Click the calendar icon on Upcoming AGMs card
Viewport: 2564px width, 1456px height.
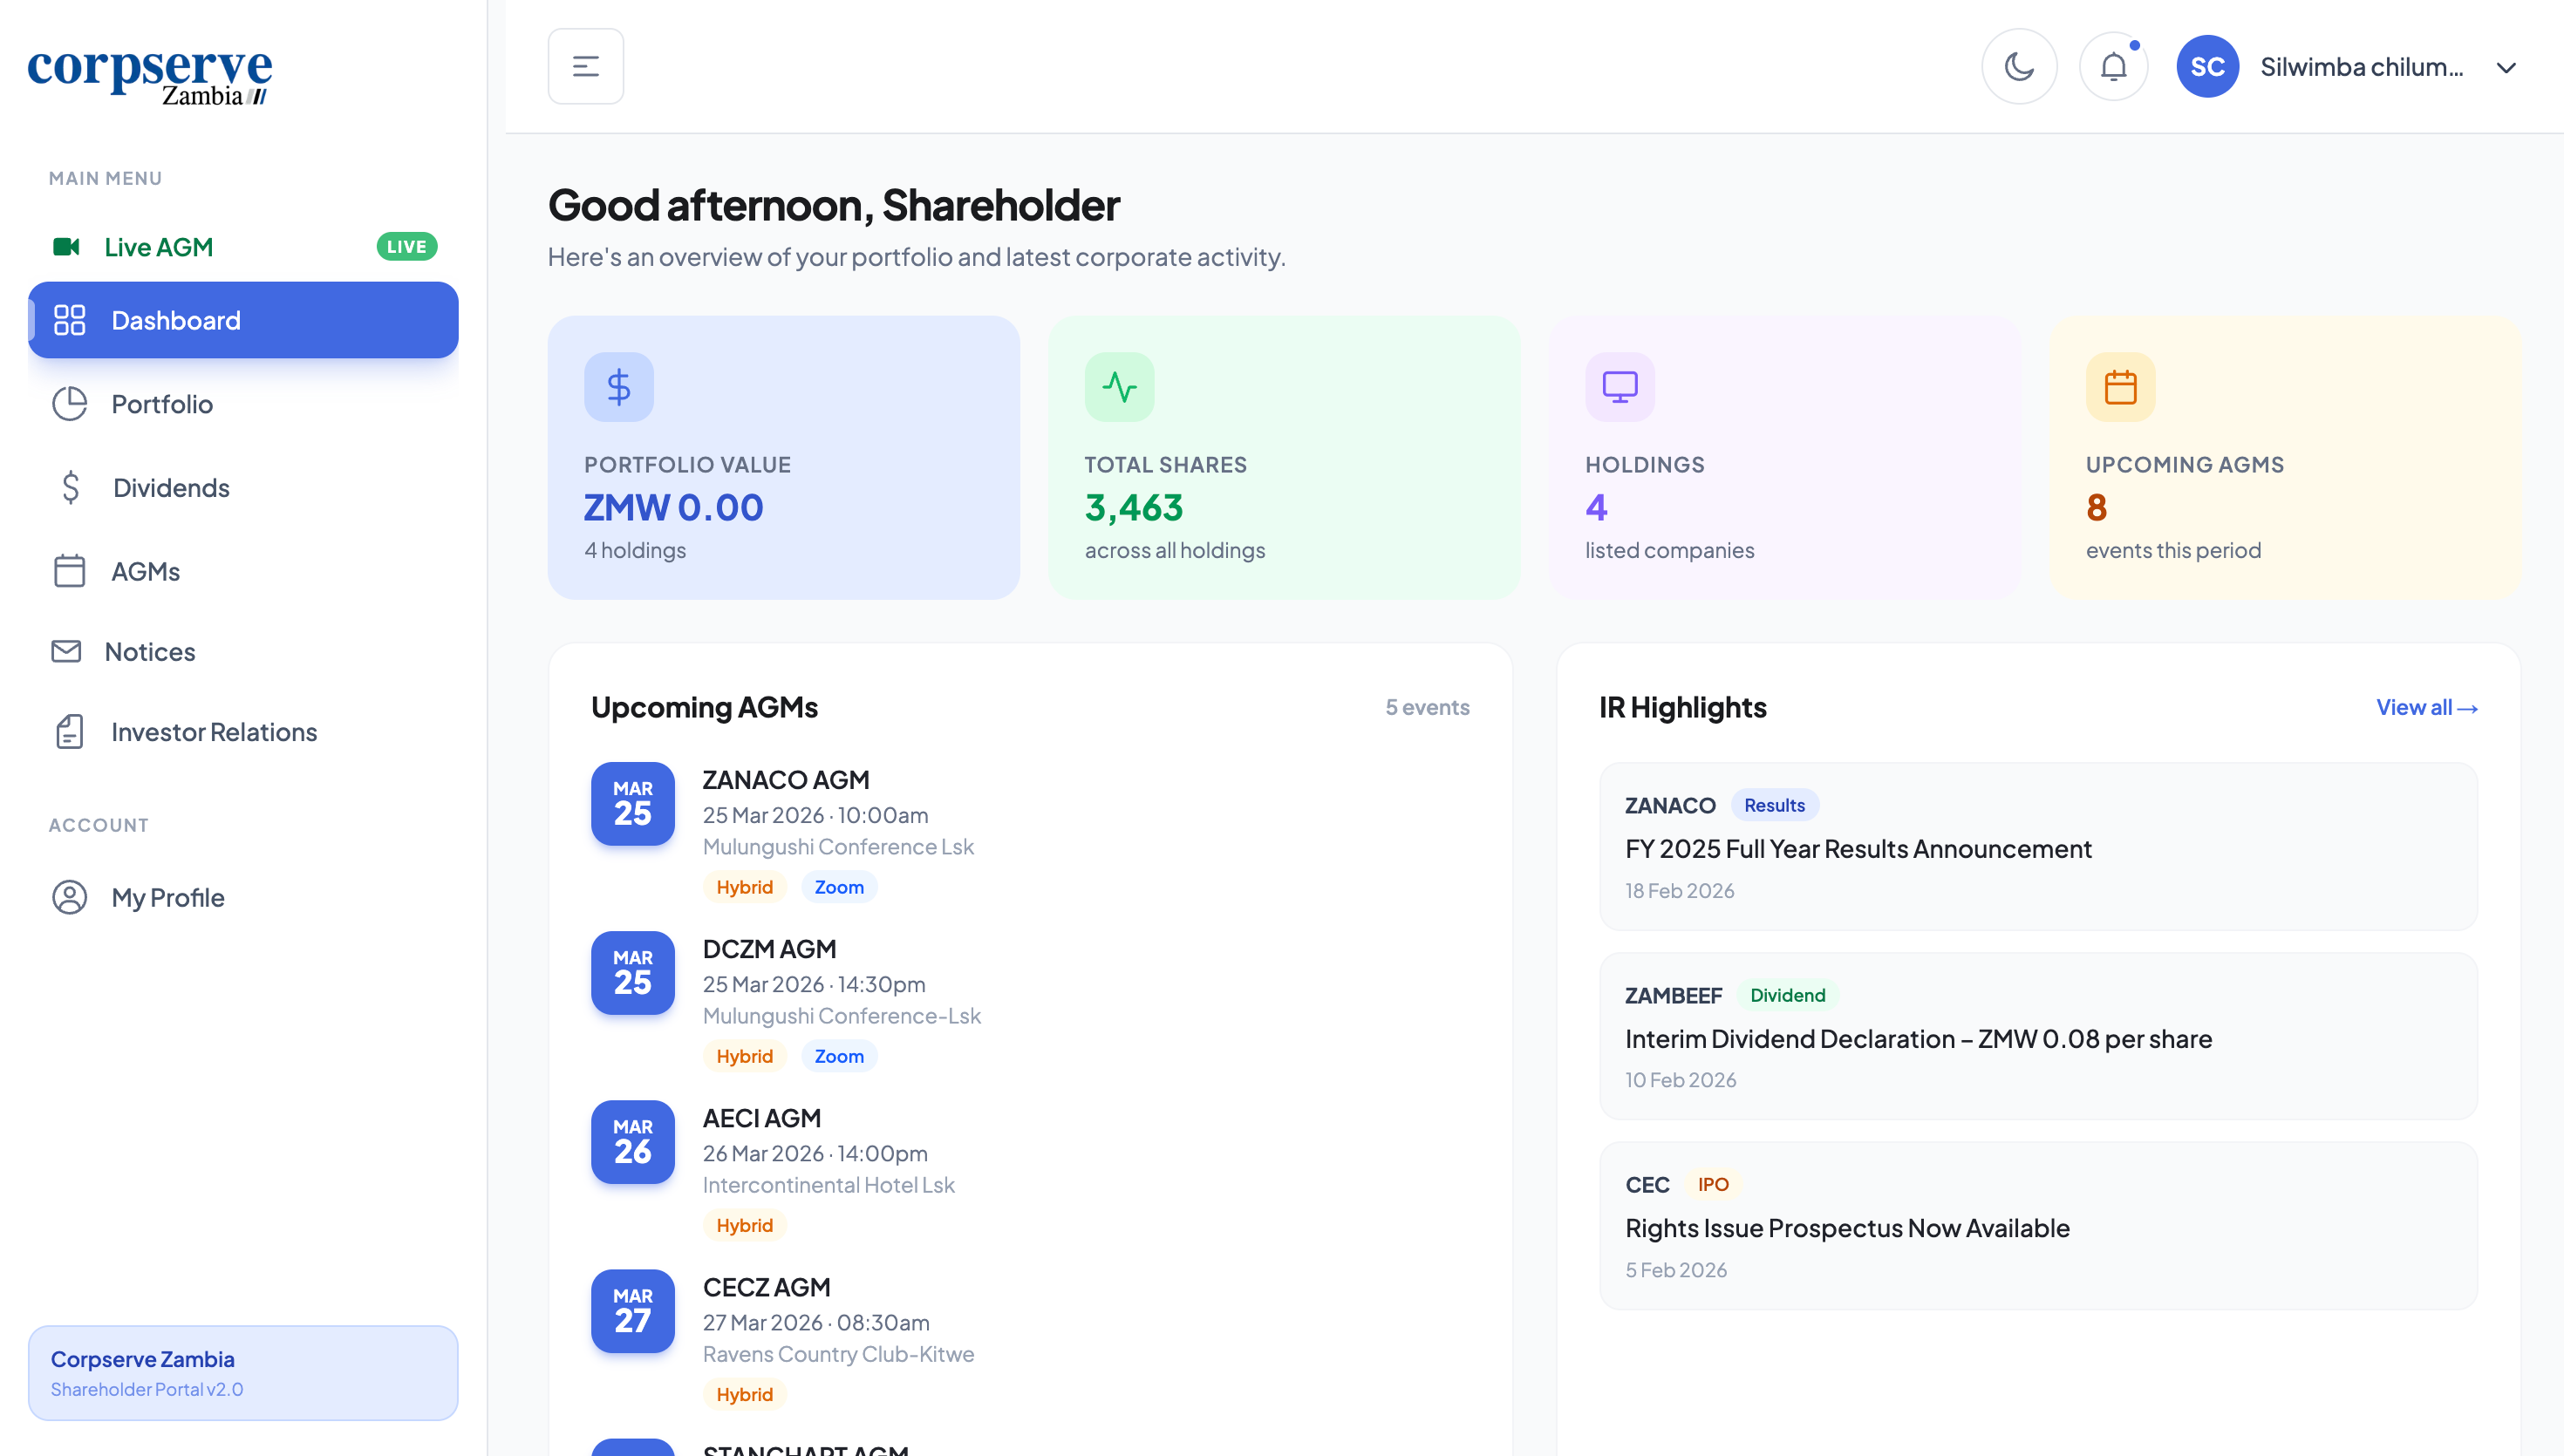coord(2119,386)
